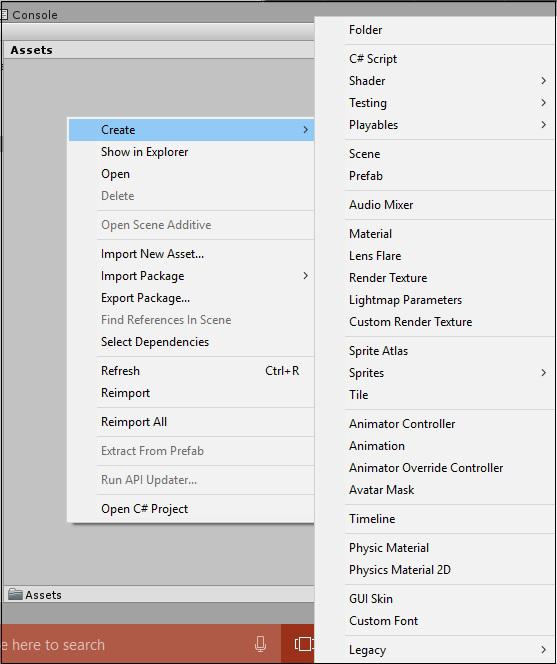Screen dimensions: 557x664
Task: Select Show in Explorer
Action: [191, 152]
